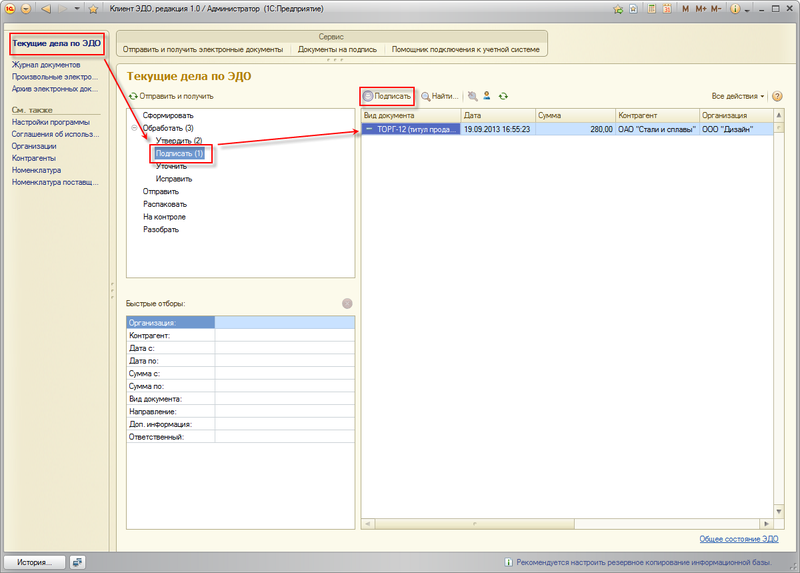The width and height of the screenshot is (800, 573).
Task: Sort by Дата column header
Action: [498, 115]
